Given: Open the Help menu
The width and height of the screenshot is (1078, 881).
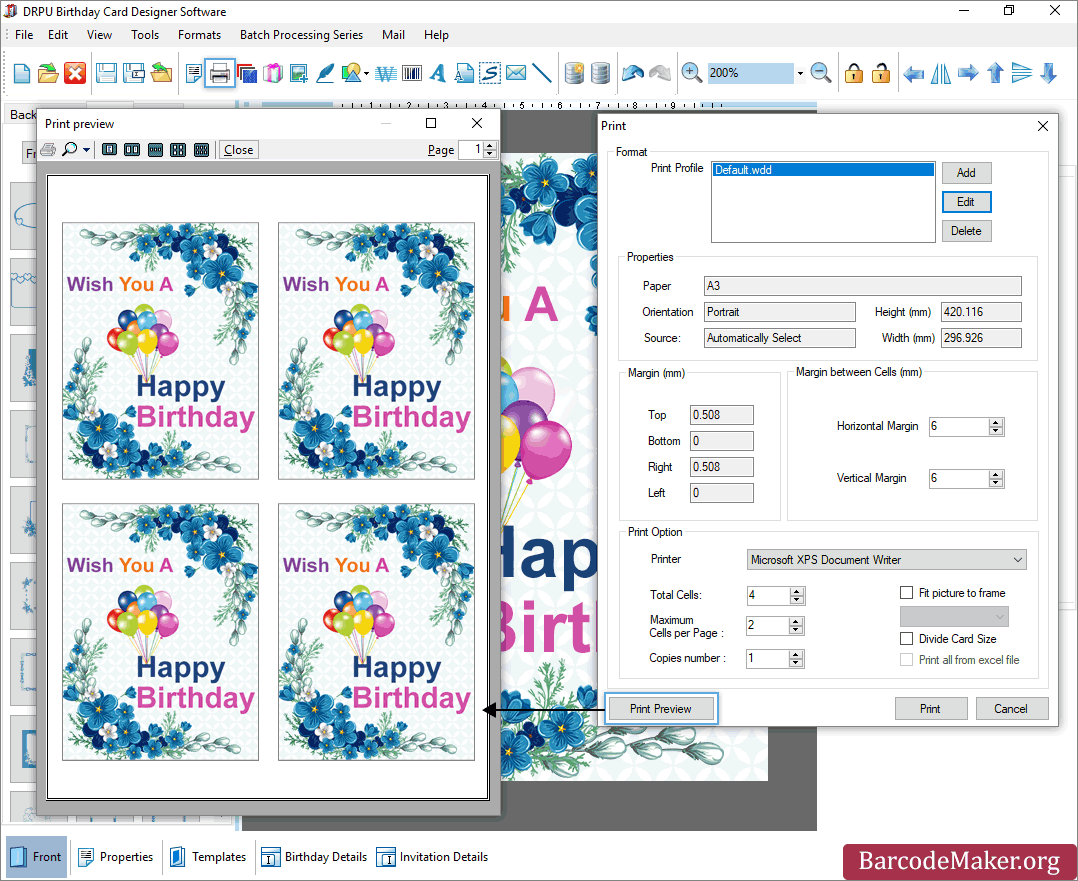Looking at the screenshot, I should [x=436, y=34].
